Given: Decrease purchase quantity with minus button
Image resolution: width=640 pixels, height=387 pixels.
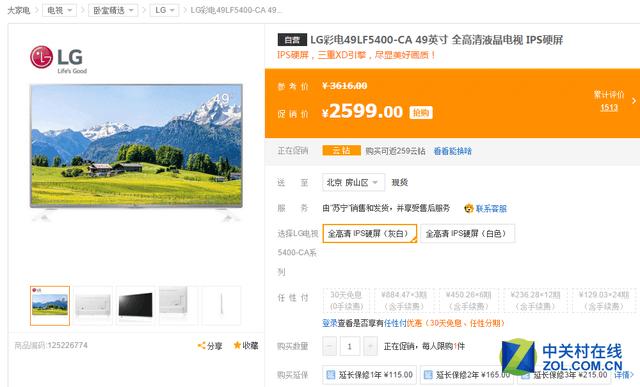Looking at the screenshot, I should point(329,346).
